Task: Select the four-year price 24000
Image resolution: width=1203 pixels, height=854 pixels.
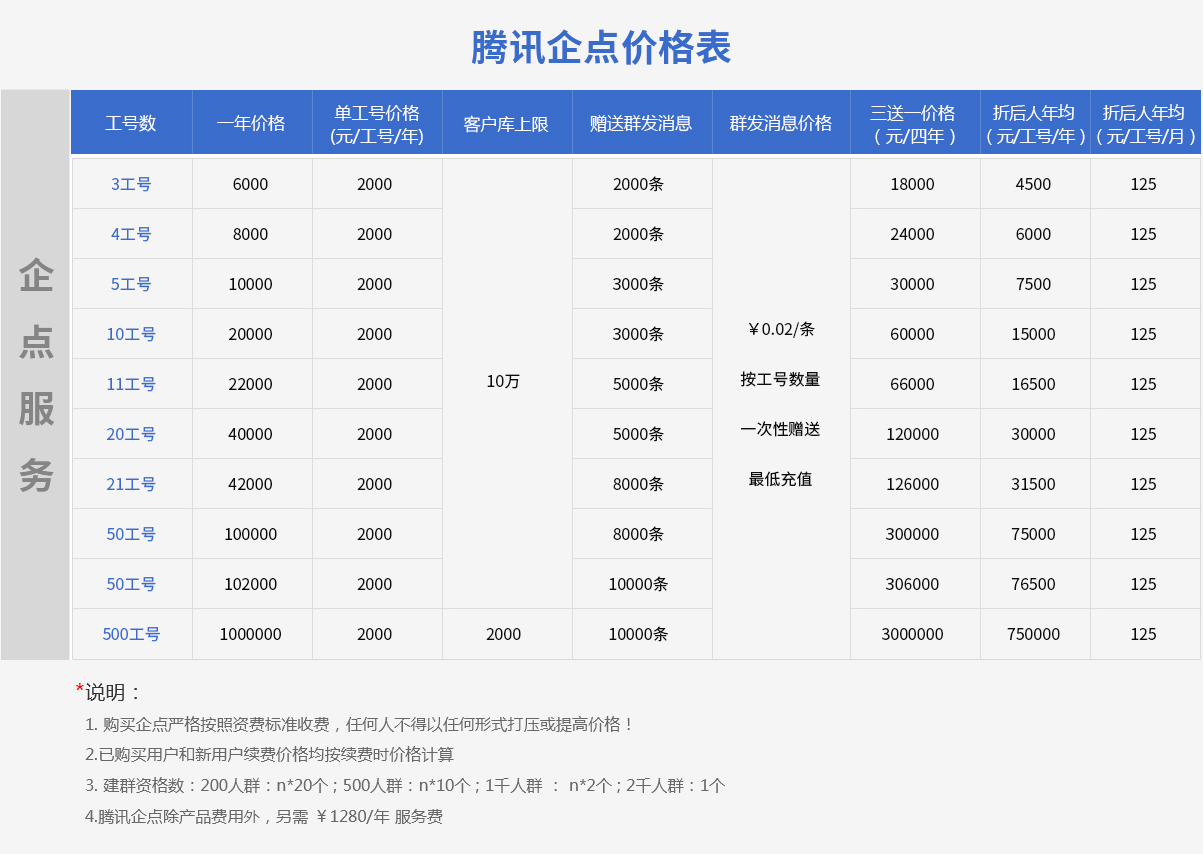Action: click(x=912, y=234)
